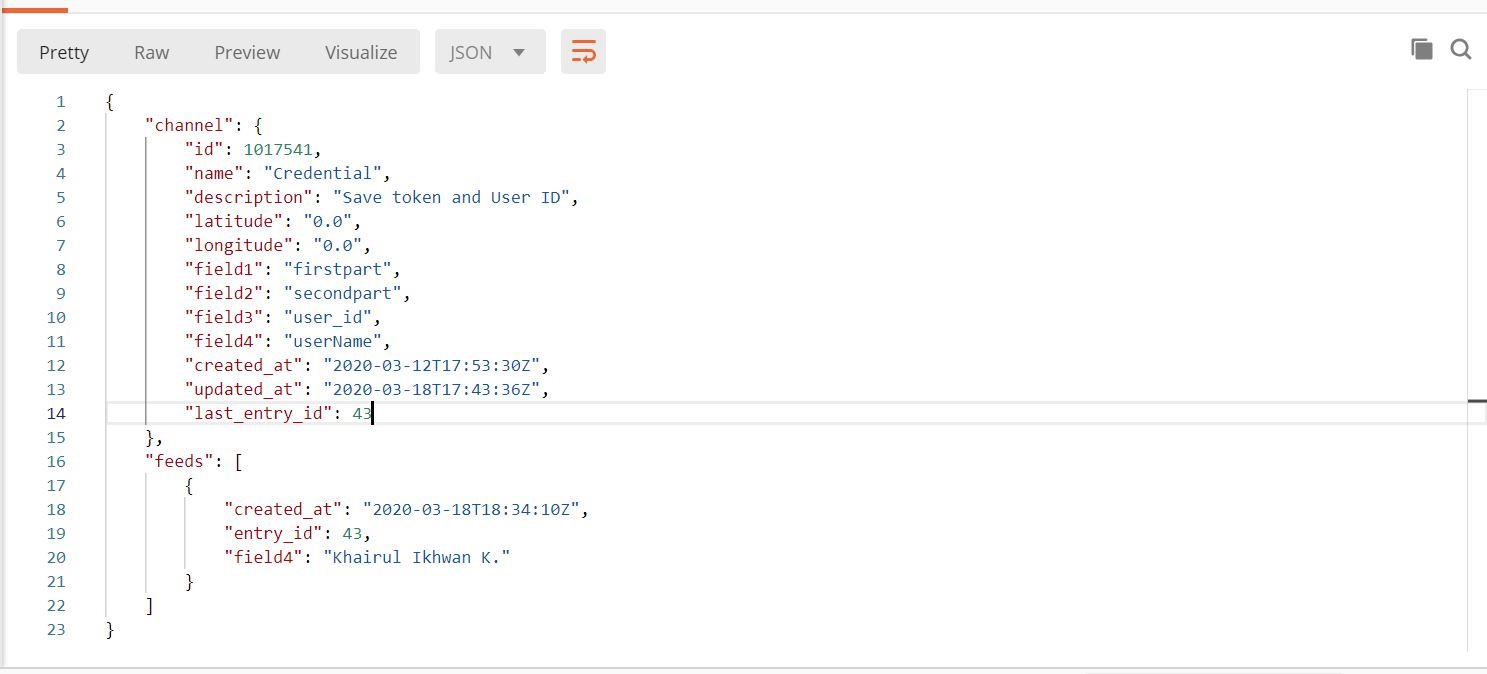Screen dimensions: 1487x674
Task: Click the "feeds" key on line 16
Action: (x=176, y=461)
